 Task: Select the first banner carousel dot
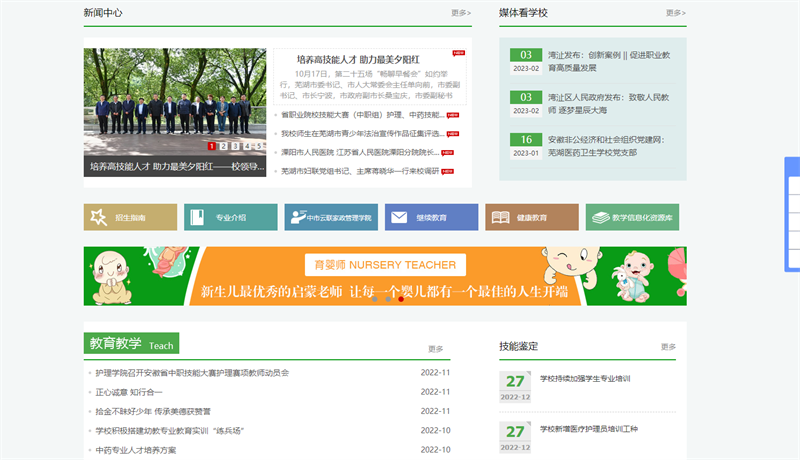[375, 299]
